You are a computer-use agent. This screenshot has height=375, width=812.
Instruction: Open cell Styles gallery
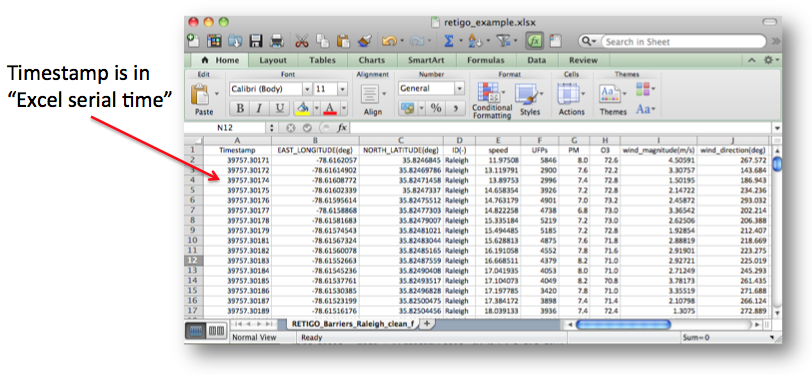pos(530,99)
